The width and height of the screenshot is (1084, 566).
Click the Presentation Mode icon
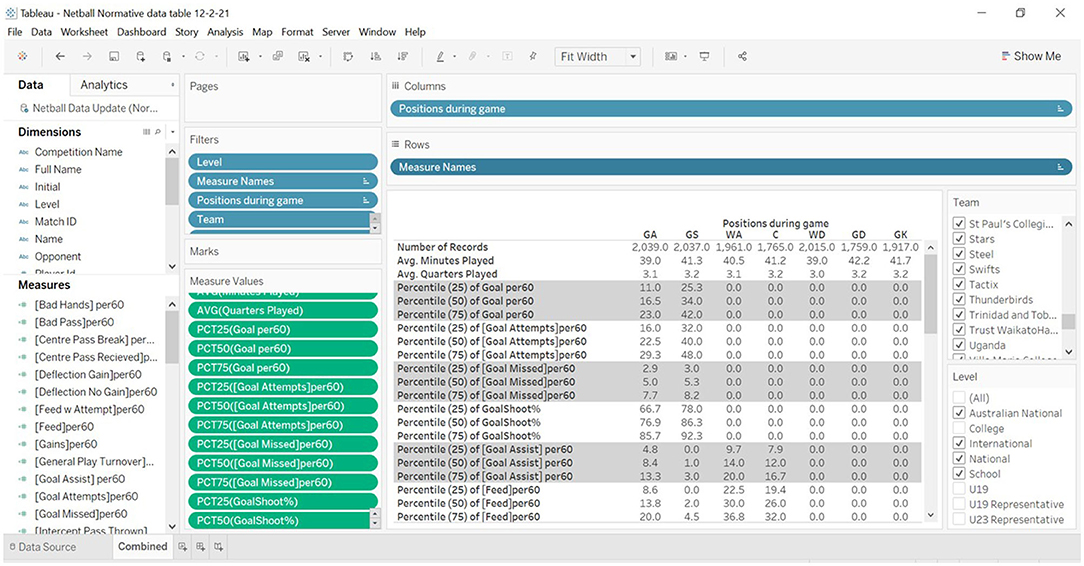pyautogui.click(x=704, y=57)
